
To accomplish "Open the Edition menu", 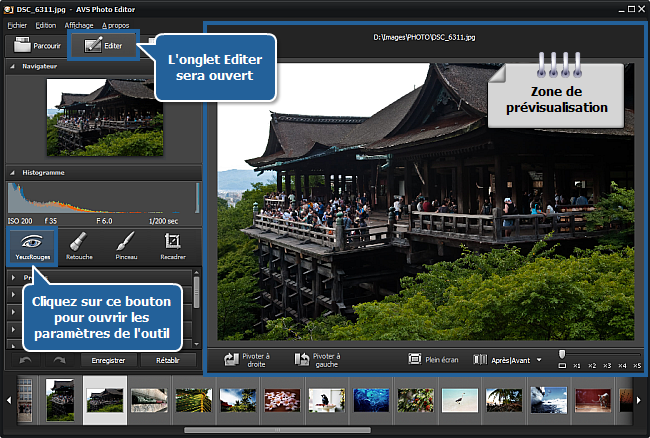I will (x=46, y=25).
